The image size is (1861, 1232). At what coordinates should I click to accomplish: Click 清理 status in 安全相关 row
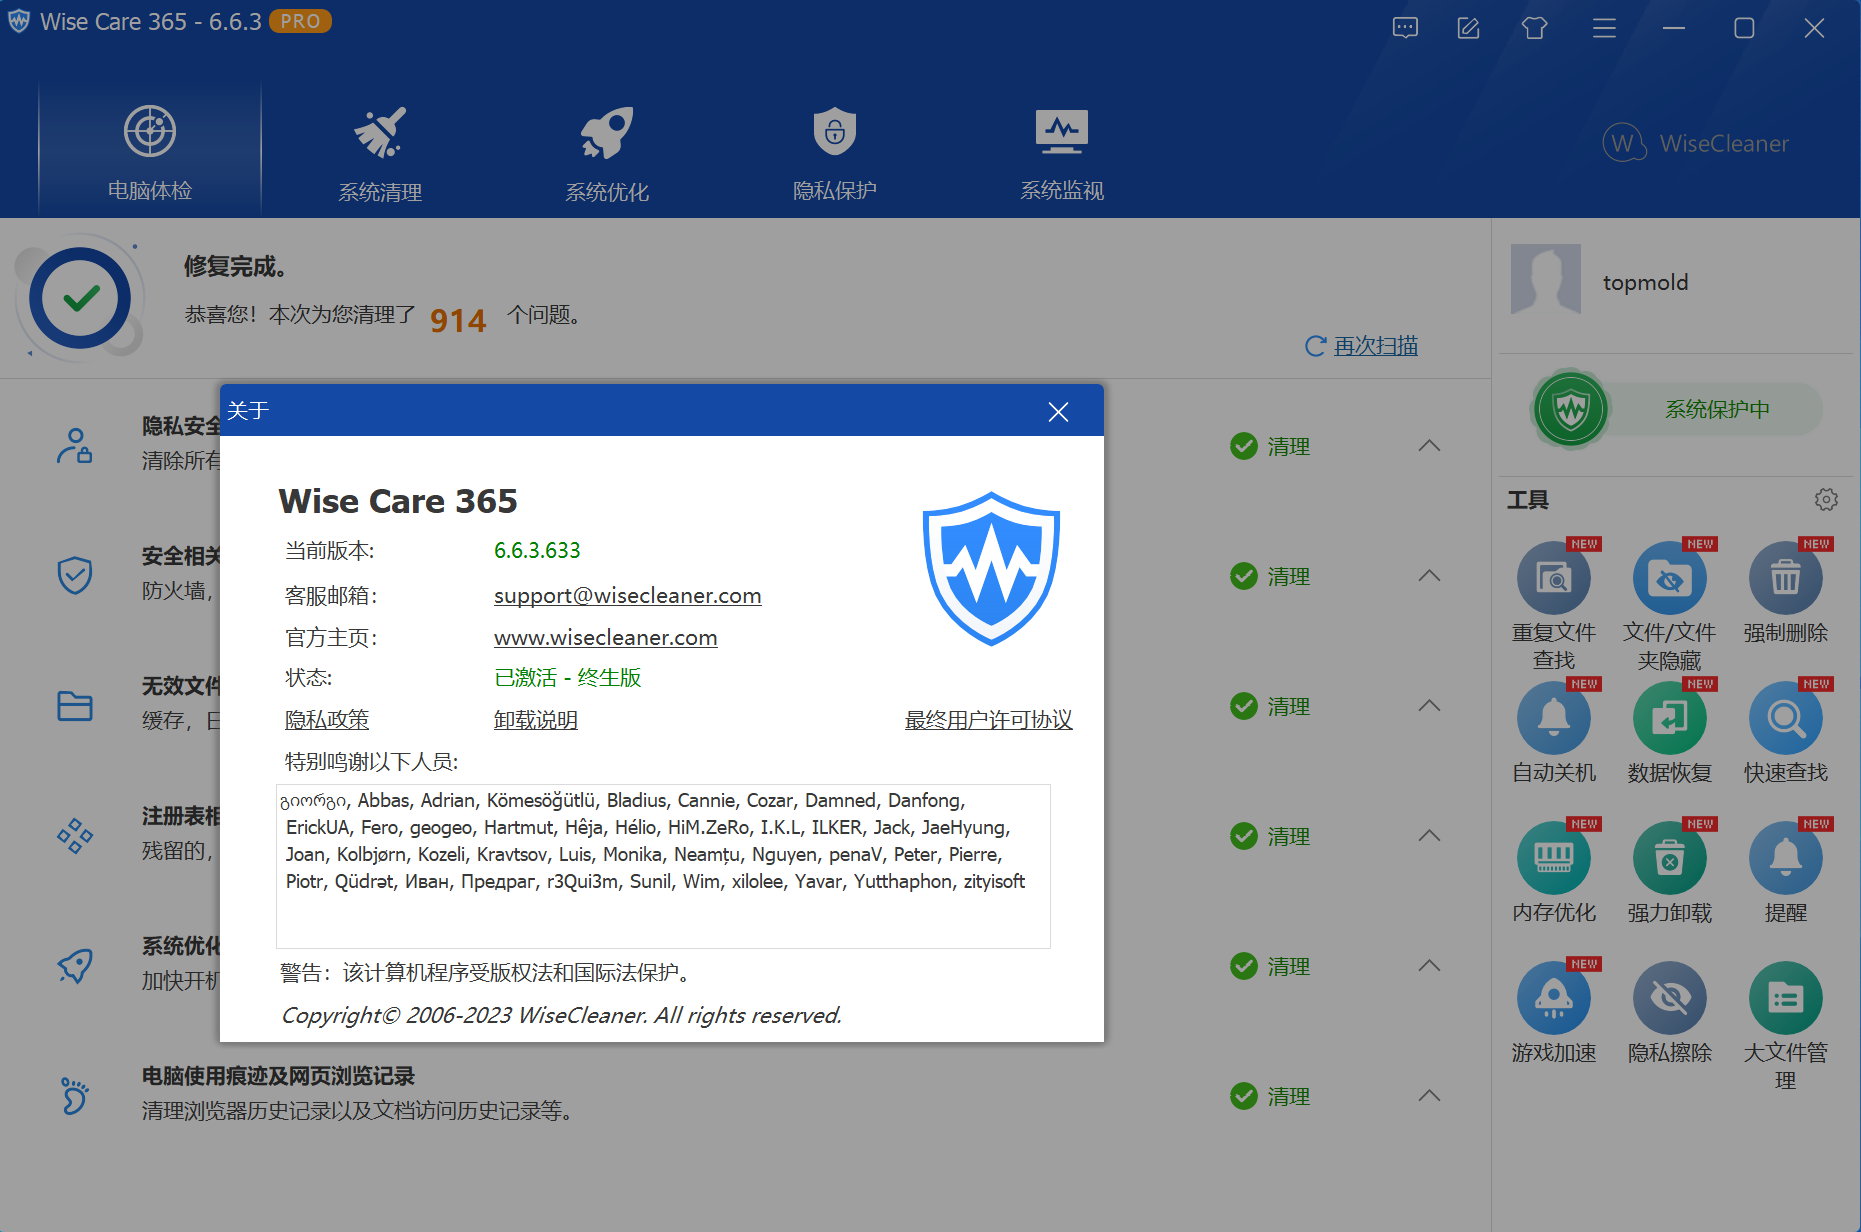click(1270, 576)
